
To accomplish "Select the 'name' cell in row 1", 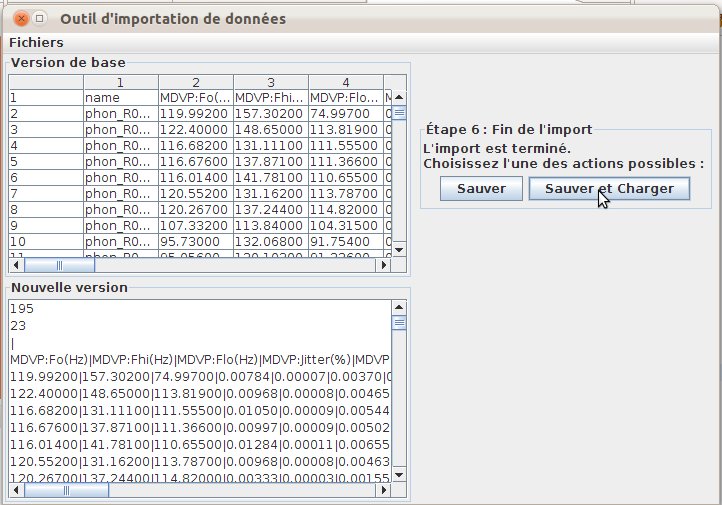I will 120,98.
